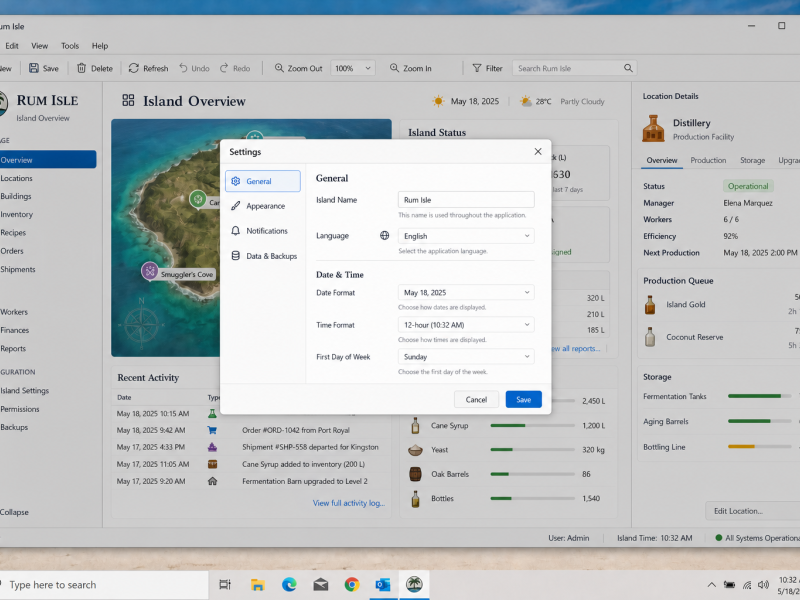The width and height of the screenshot is (800, 600).
Task: Open File Explorer from taskbar
Action: tap(258, 584)
